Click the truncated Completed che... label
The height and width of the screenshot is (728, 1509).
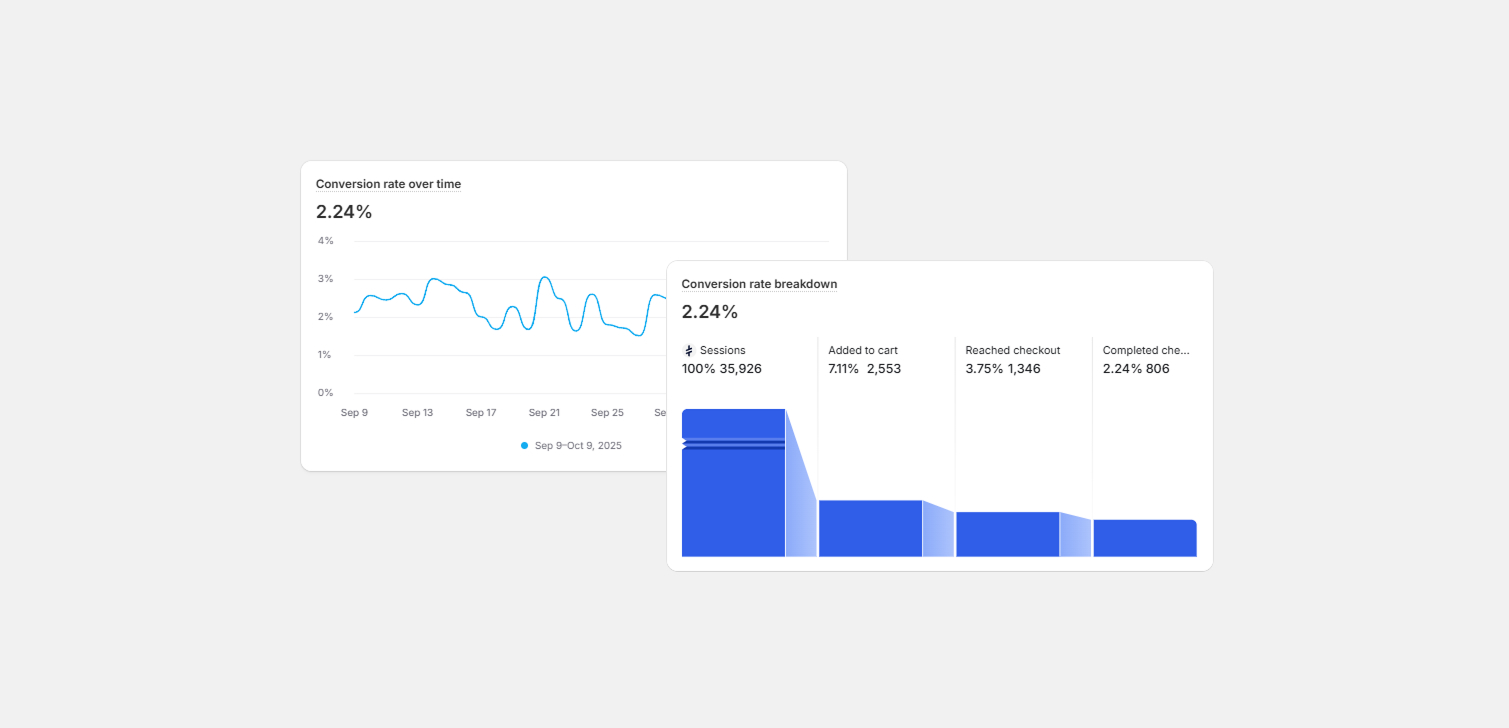coord(1146,350)
